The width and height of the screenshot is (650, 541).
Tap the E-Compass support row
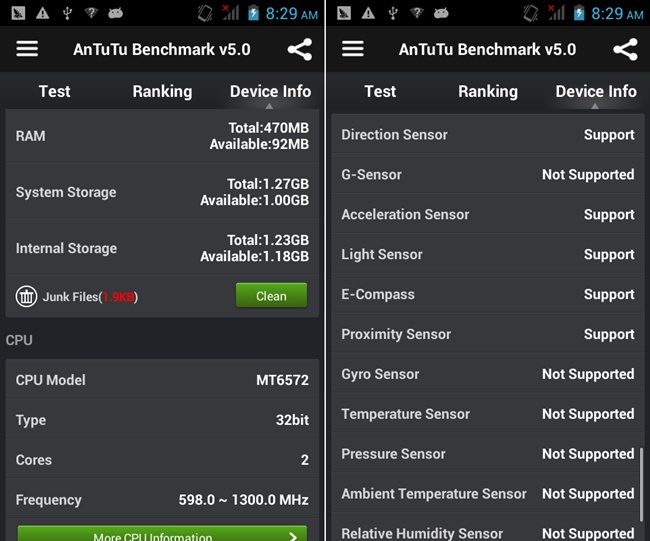point(488,294)
